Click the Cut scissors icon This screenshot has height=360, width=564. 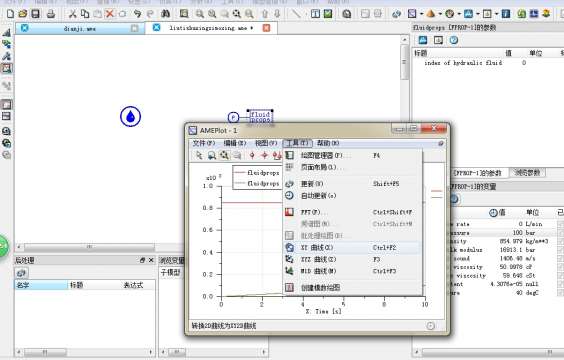click(73, 14)
